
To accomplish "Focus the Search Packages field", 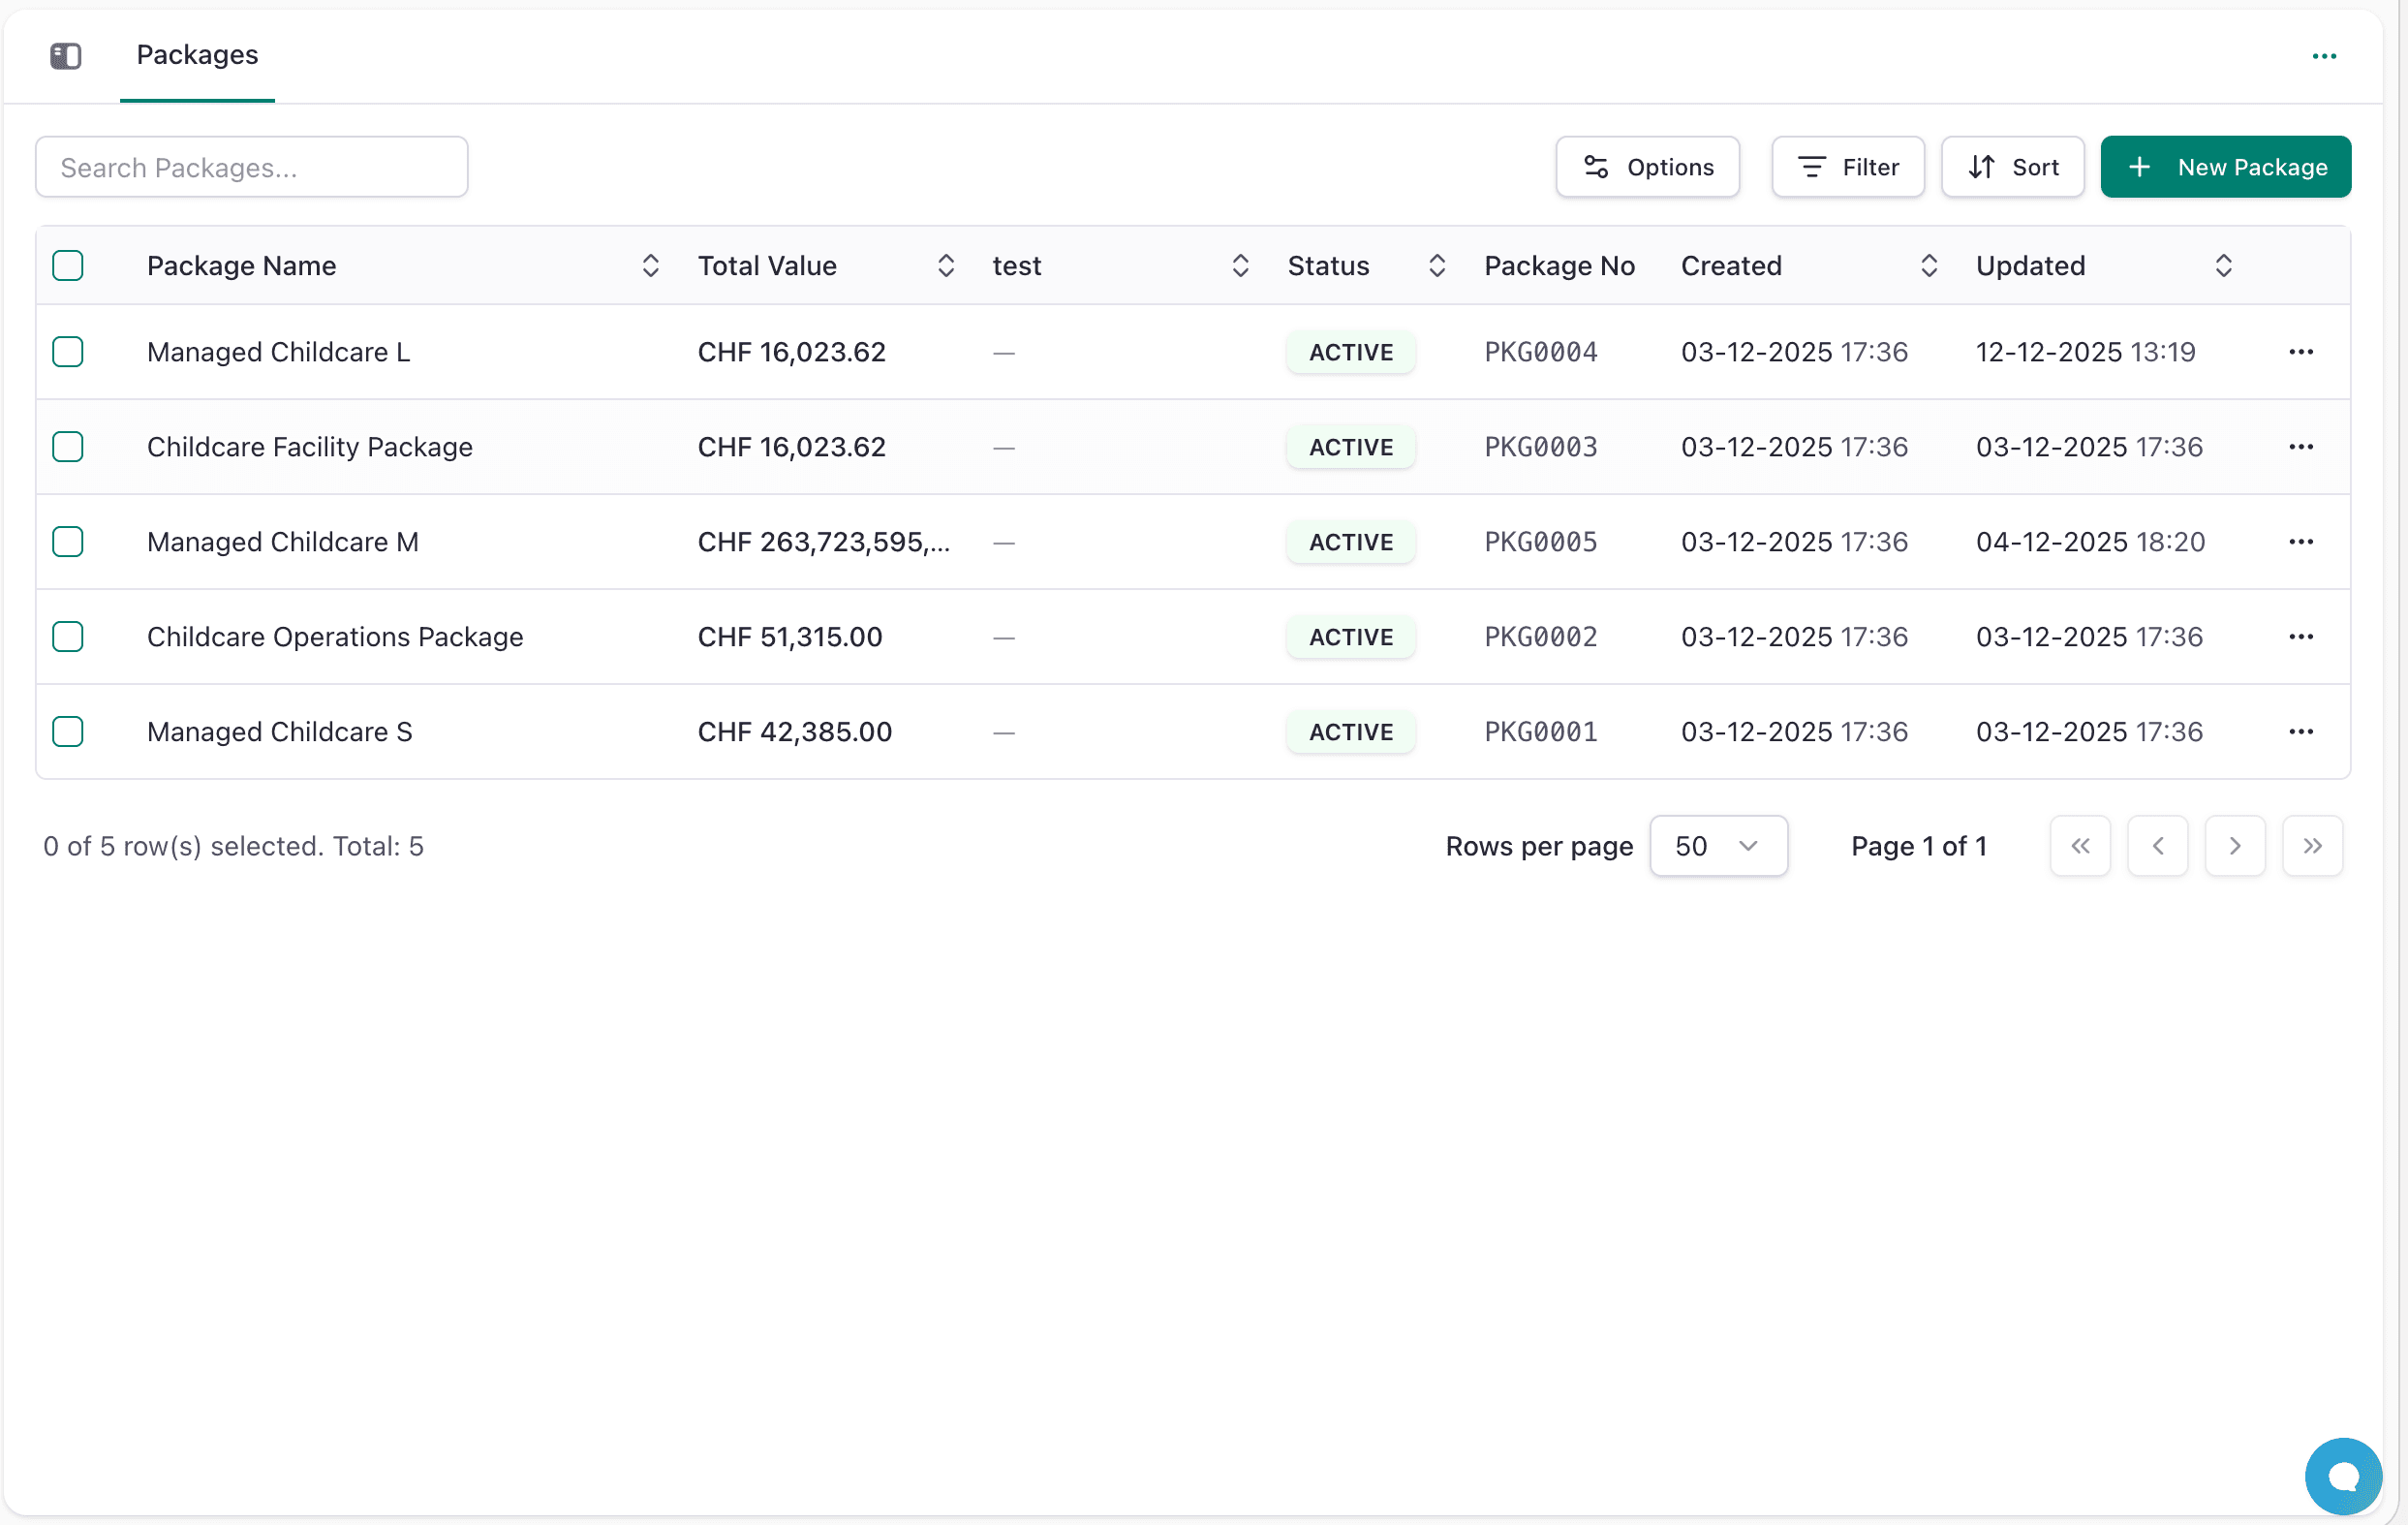I will pos(252,167).
